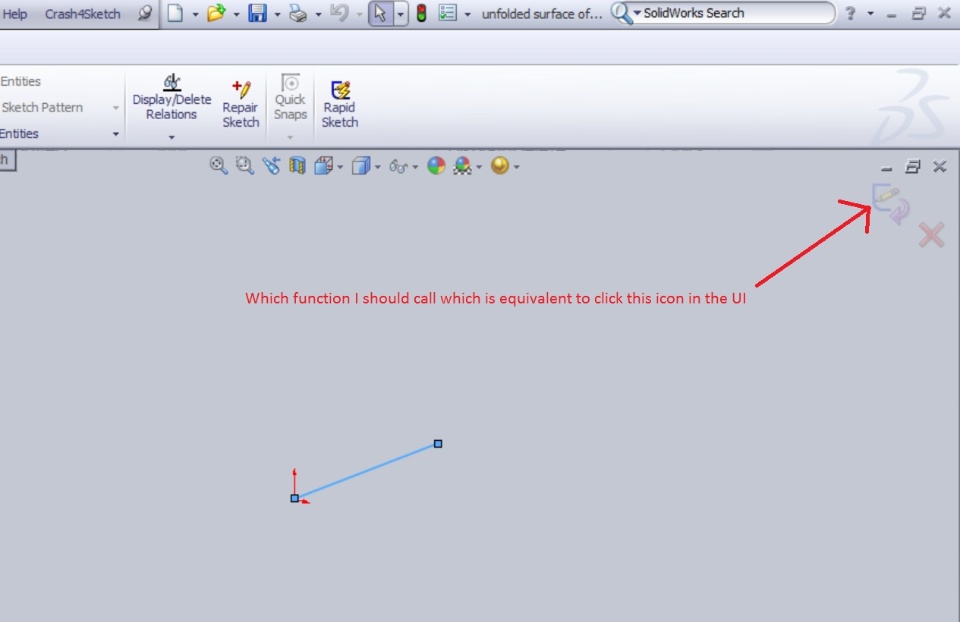The image size is (960, 622).
Task: Expand the Help question mark dropdown arrow
Action: pyautogui.click(x=870, y=13)
